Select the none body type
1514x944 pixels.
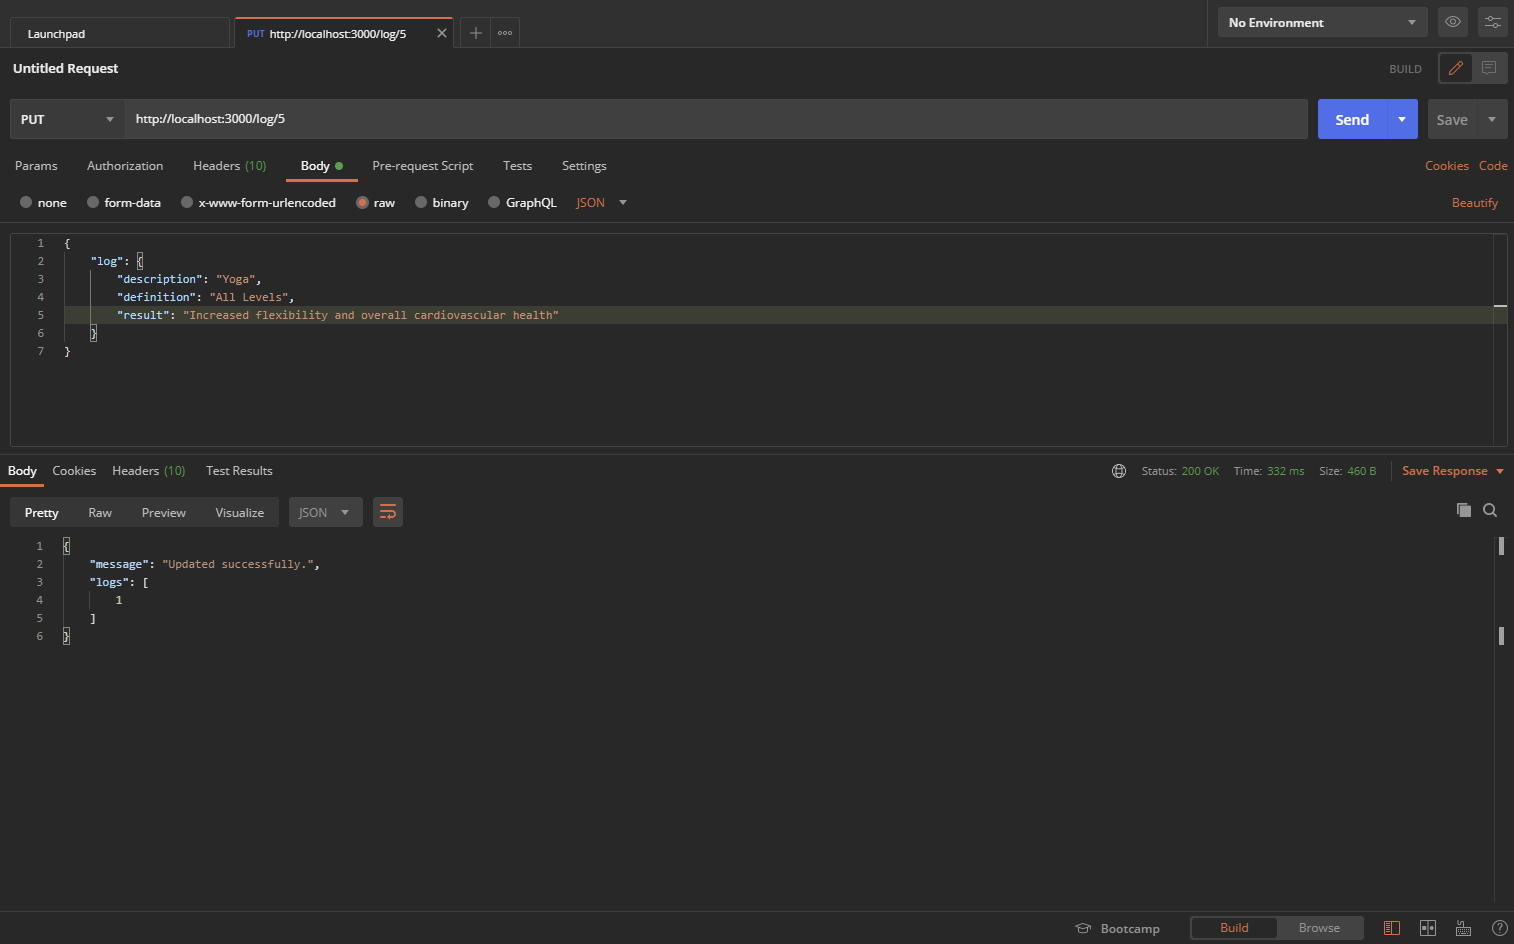(43, 202)
